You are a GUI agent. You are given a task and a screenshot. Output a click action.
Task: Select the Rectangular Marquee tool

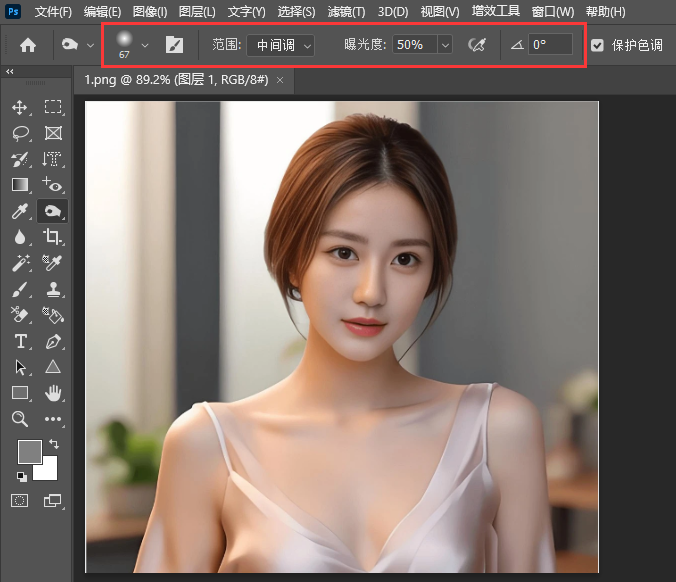pos(53,107)
